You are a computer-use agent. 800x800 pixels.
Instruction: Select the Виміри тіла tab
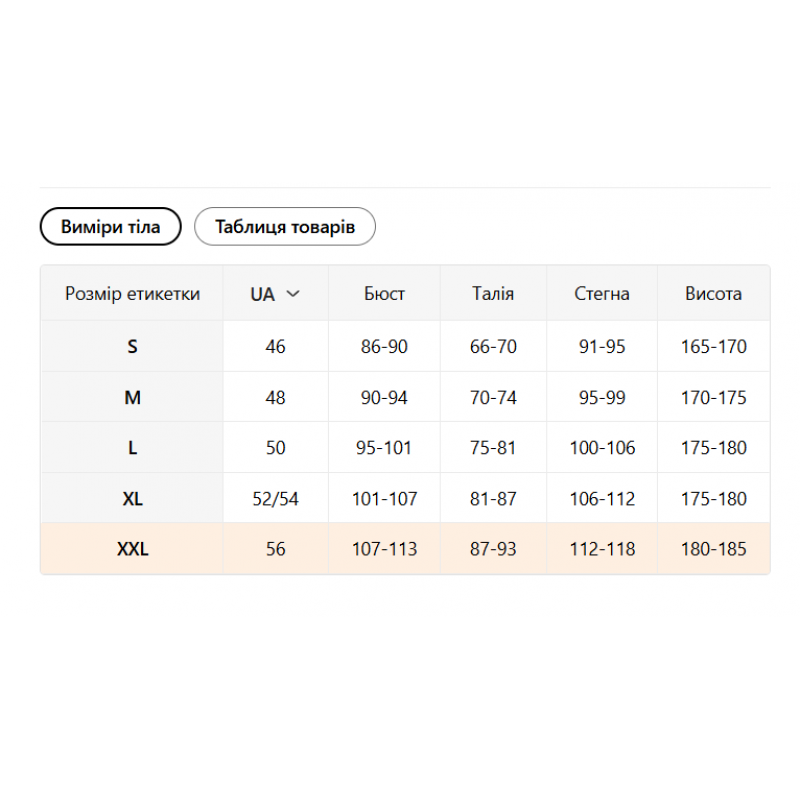(x=111, y=227)
